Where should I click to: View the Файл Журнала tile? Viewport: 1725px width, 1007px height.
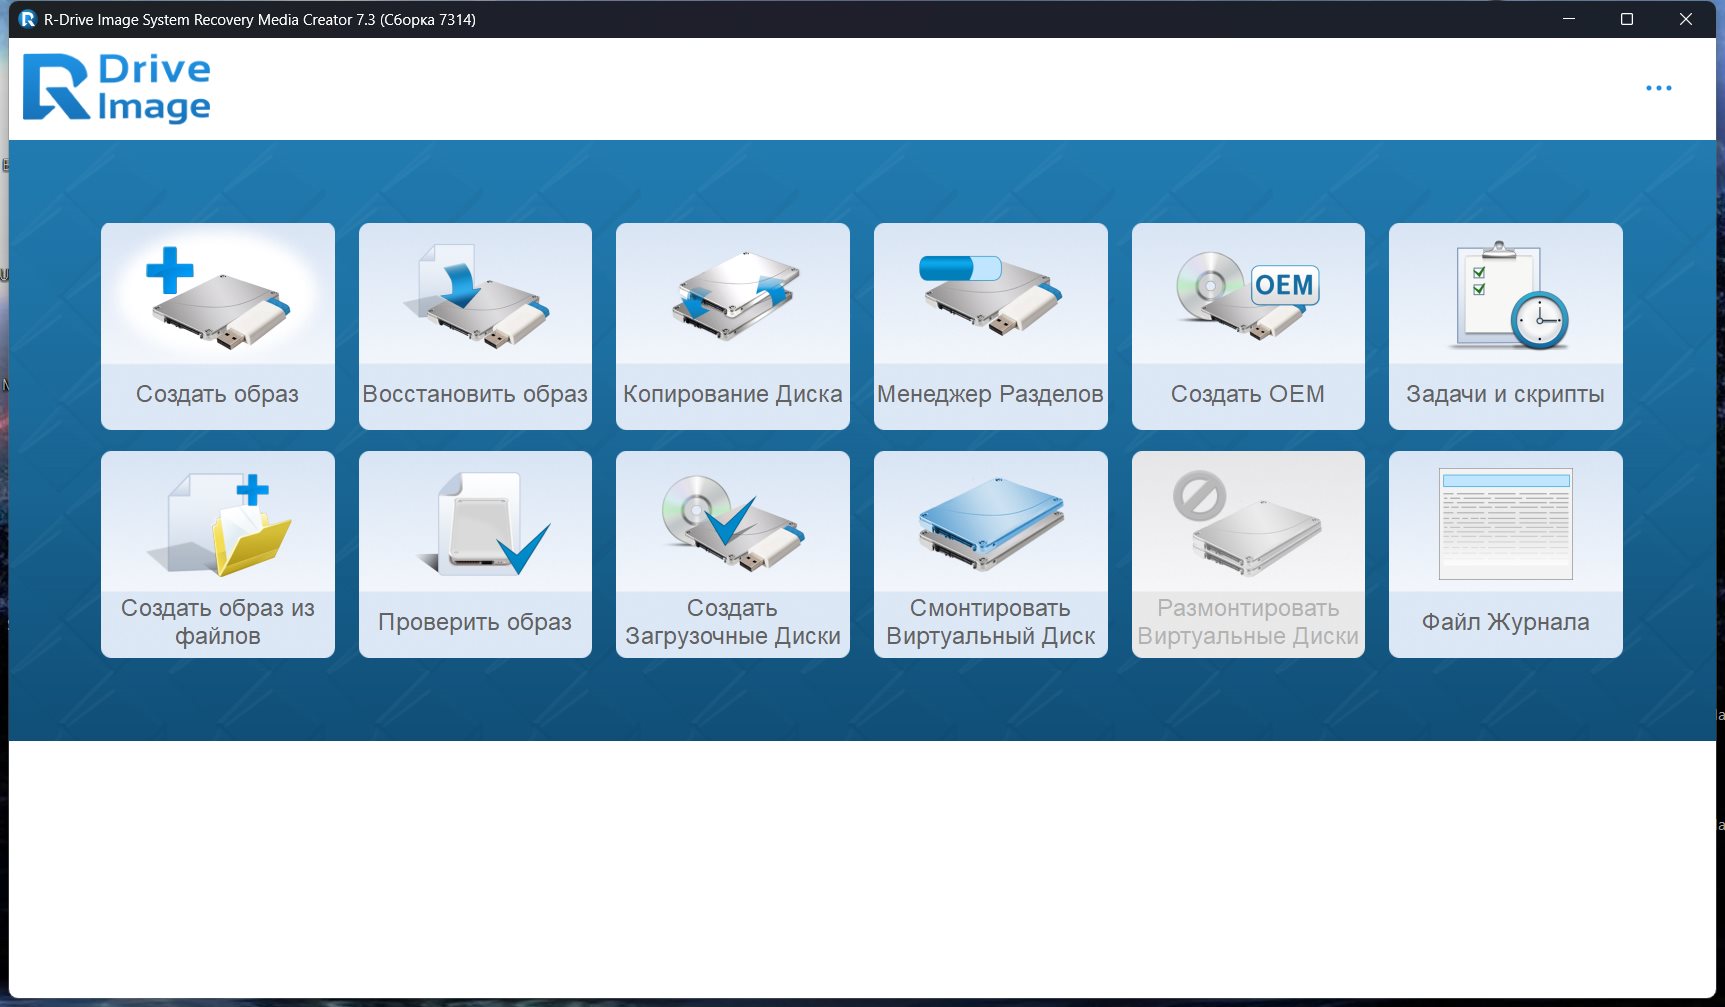1506,554
